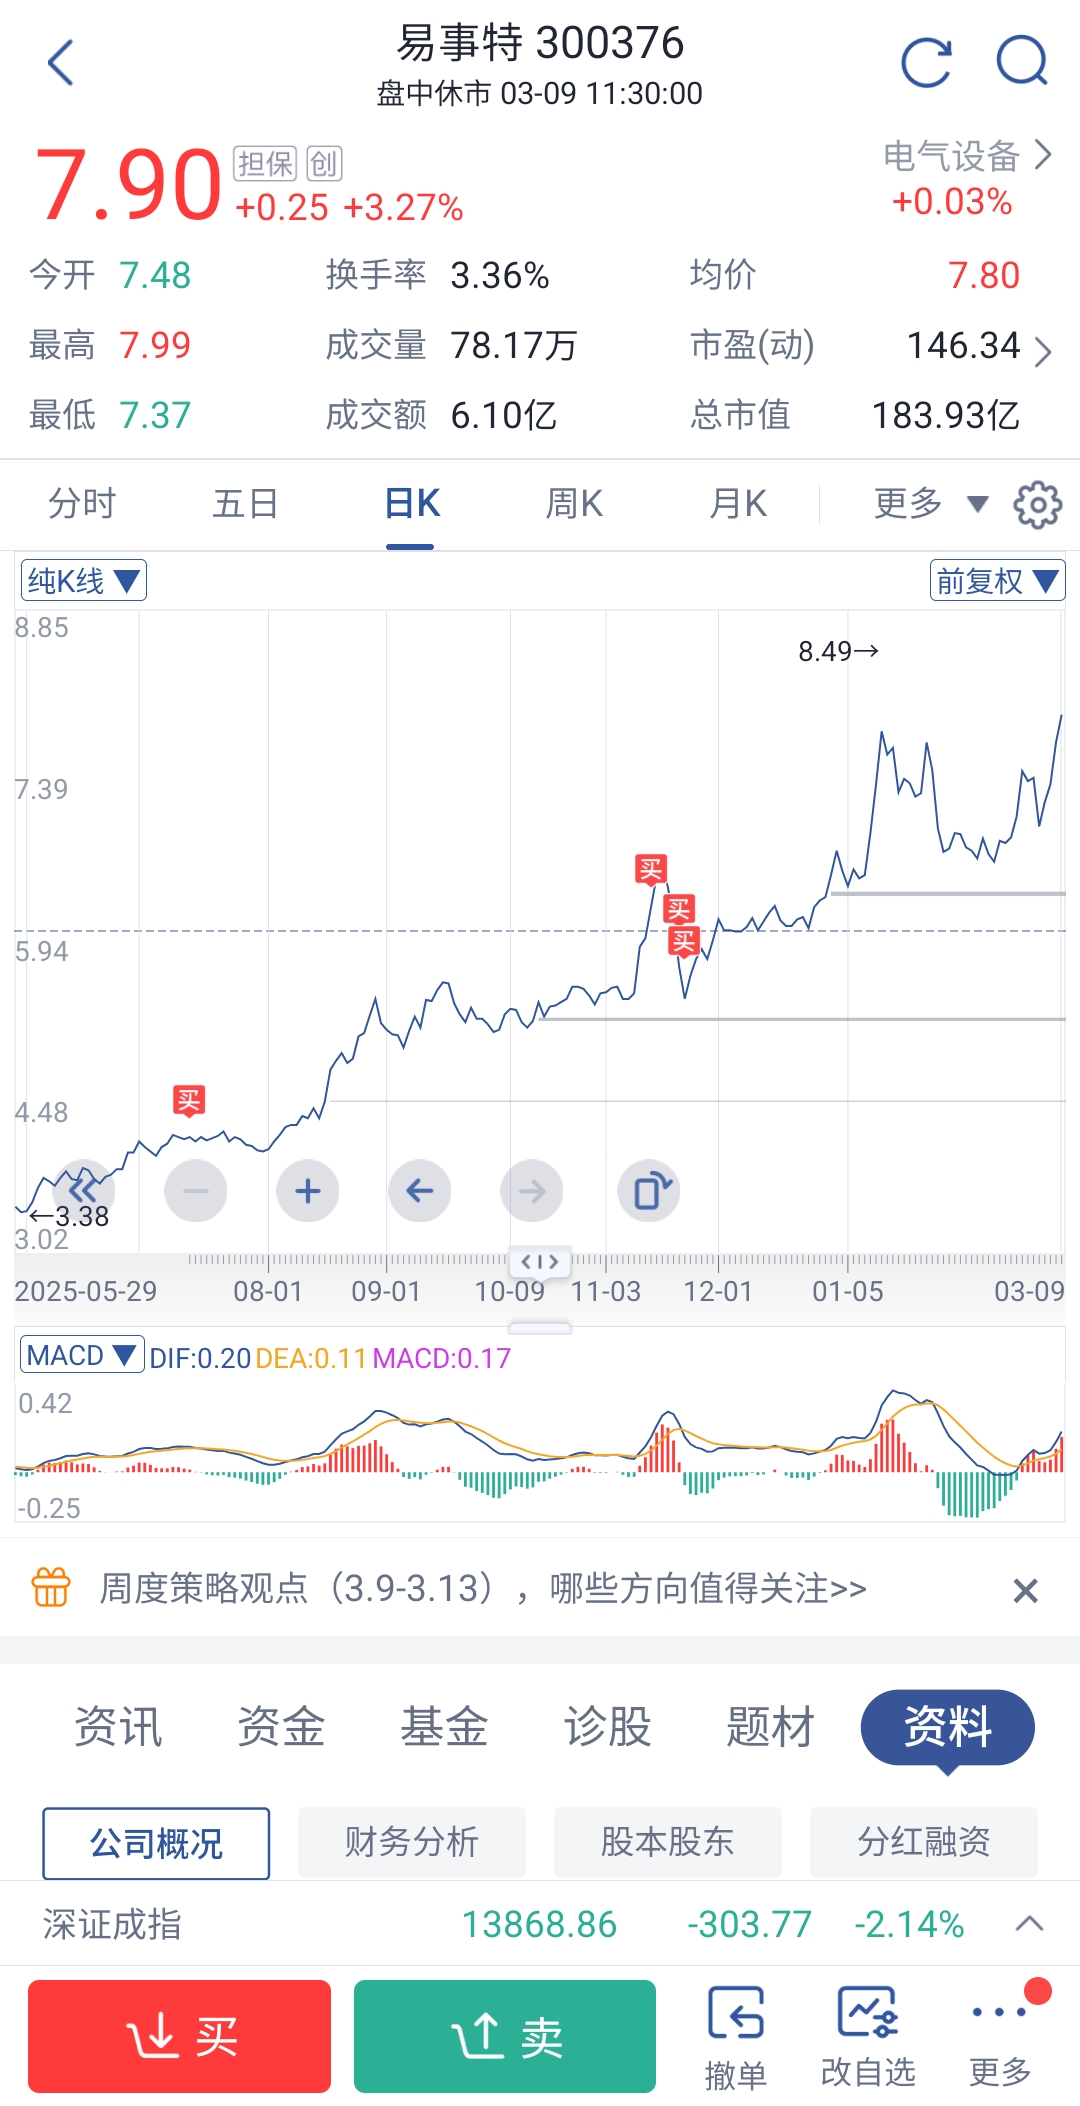The image size is (1080, 2106).
Task: Expand the MACD indicator selector
Action: tap(81, 1355)
